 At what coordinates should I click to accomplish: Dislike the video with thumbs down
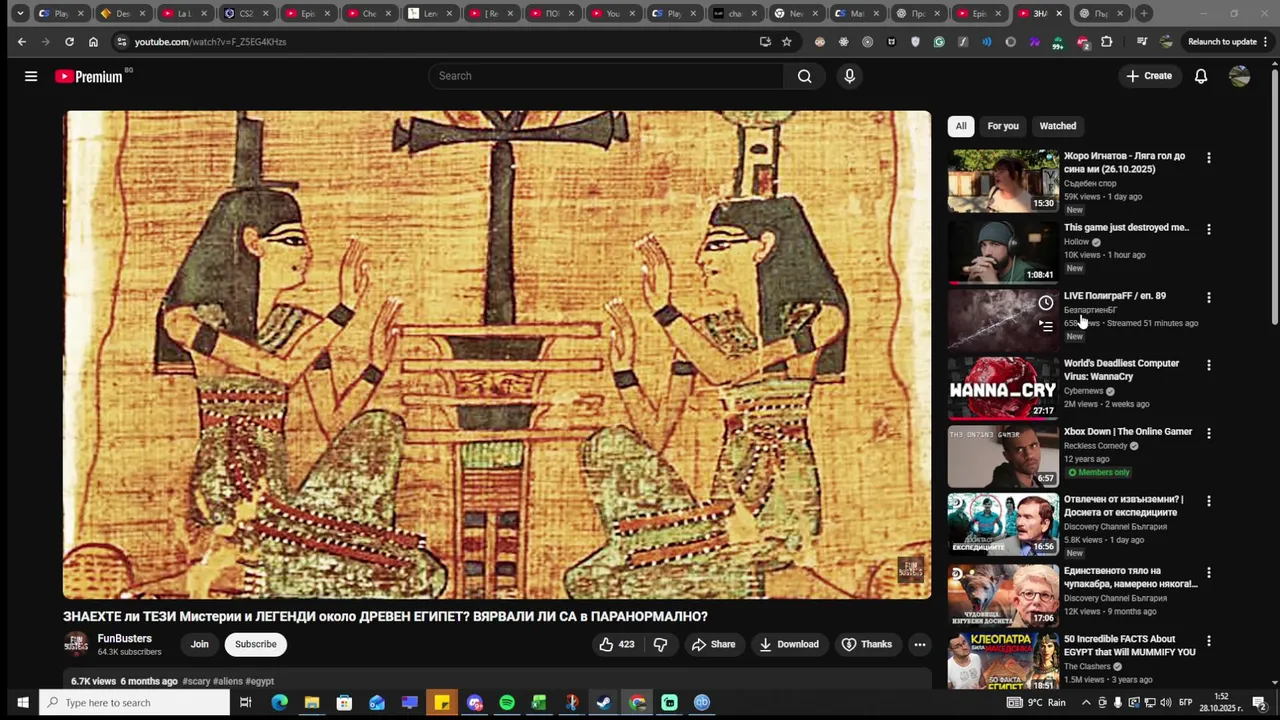pyautogui.click(x=660, y=644)
